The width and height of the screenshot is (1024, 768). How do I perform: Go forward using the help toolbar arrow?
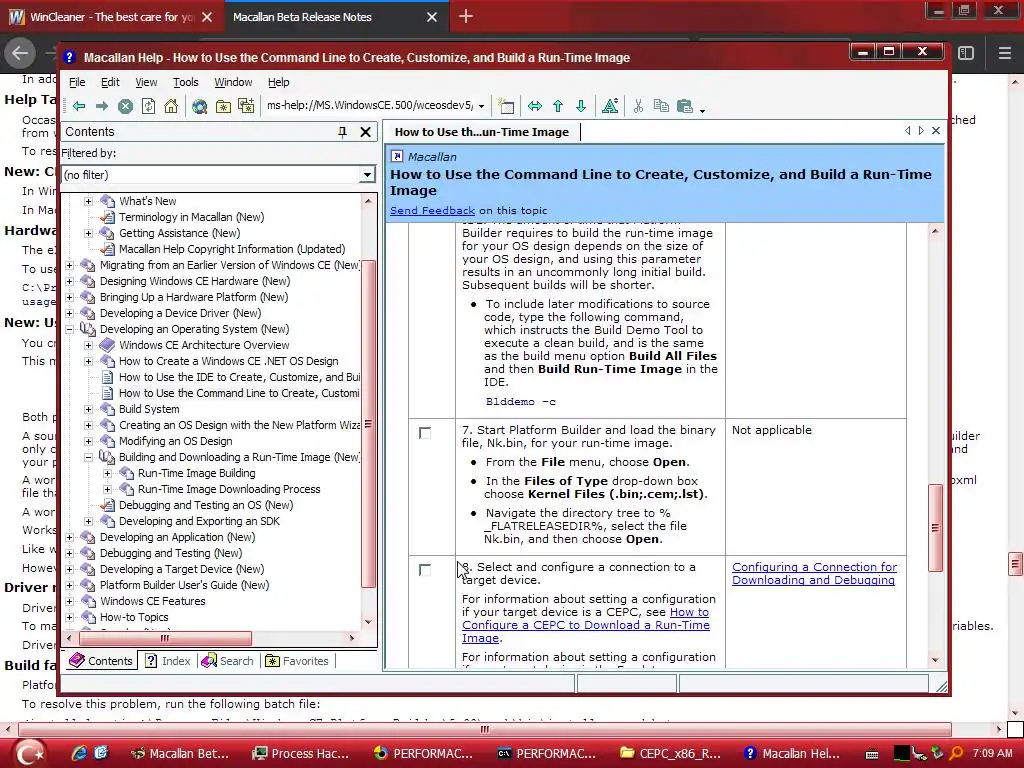click(x=102, y=106)
